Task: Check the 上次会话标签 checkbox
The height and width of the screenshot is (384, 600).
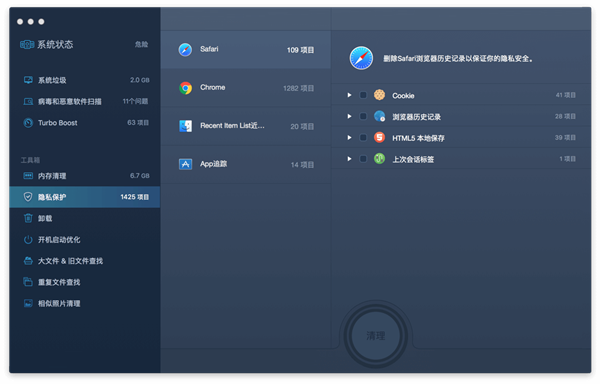Action: [x=363, y=159]
